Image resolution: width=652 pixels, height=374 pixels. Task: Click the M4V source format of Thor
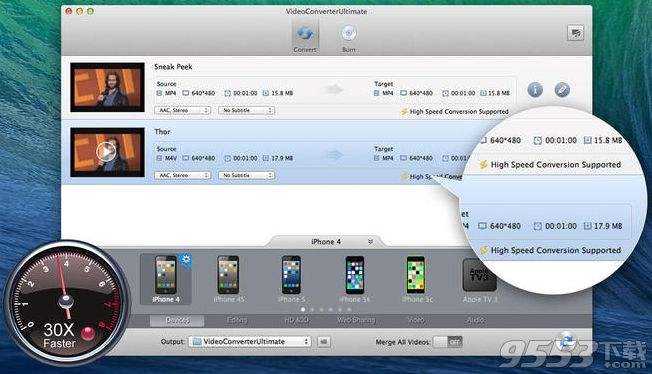click(x=170, y=158)
